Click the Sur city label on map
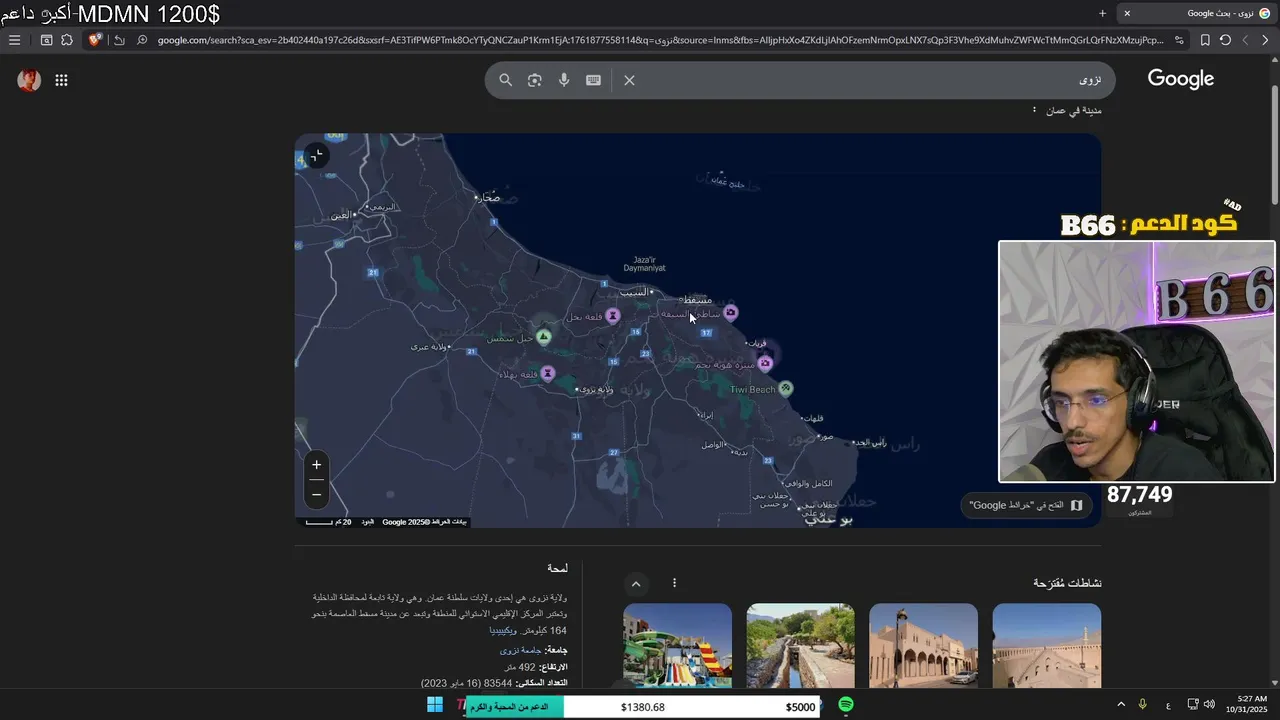 coord(825,436)
